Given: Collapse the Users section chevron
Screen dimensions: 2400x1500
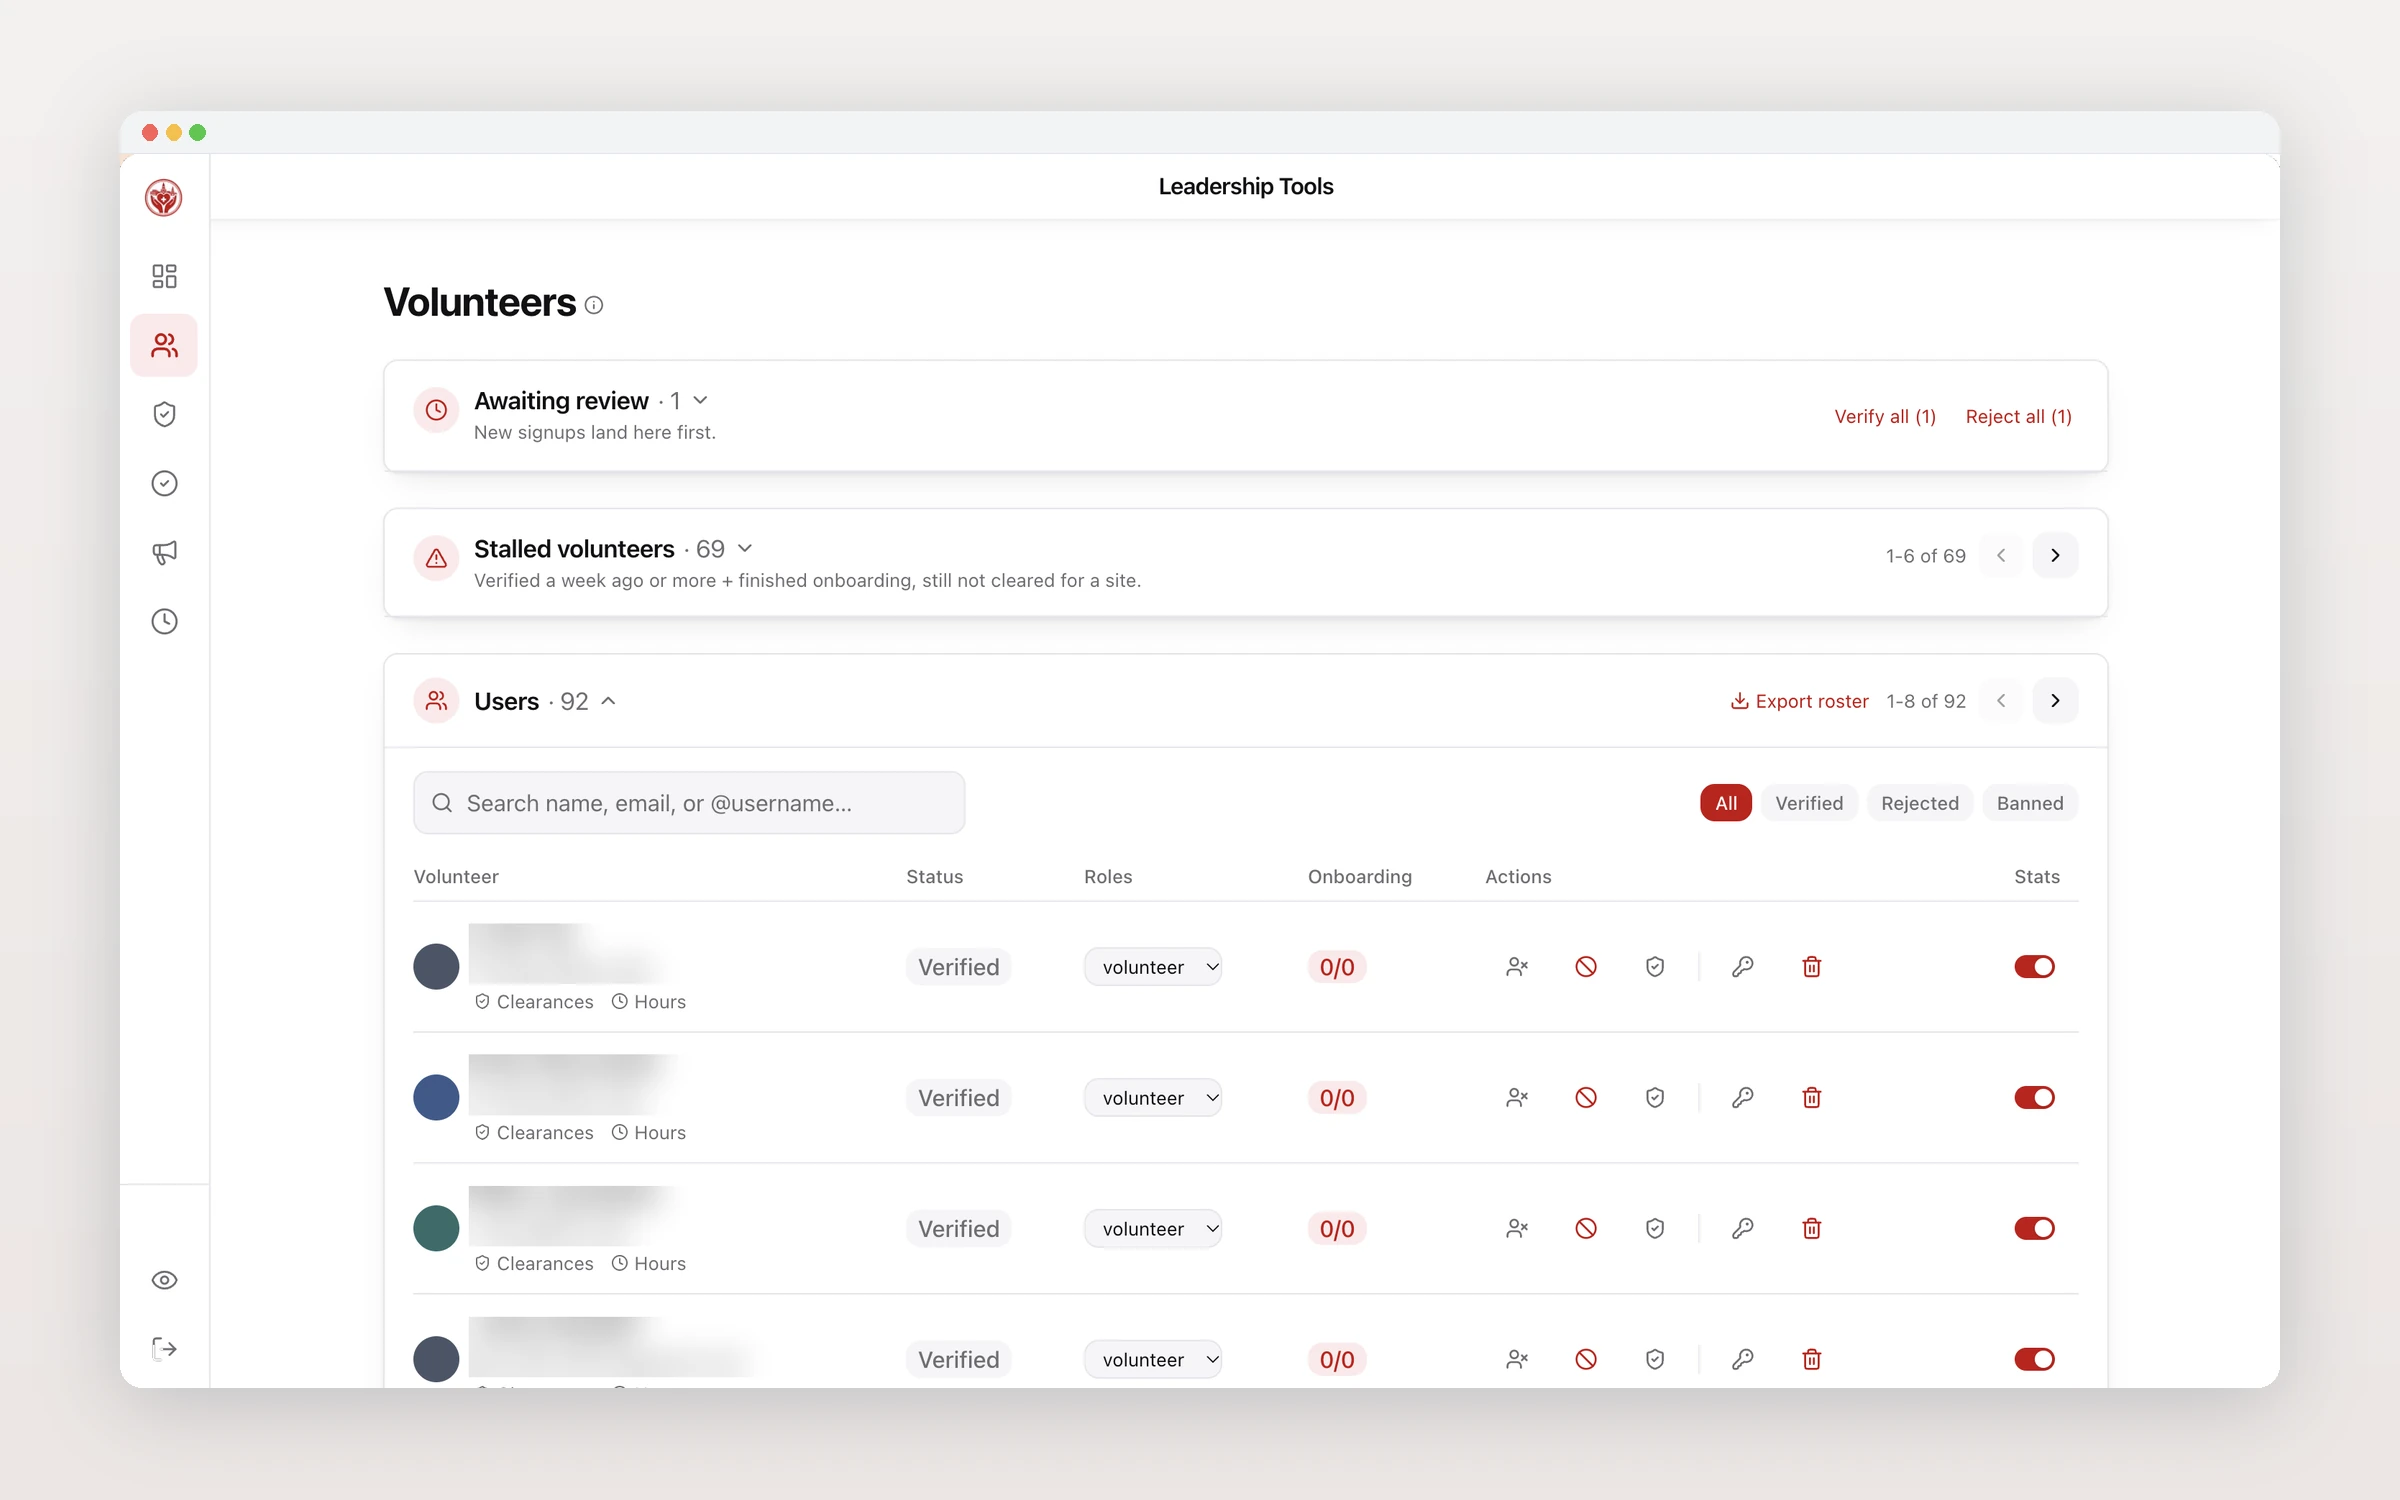Looking at the screenshot, I should (608, 701).
